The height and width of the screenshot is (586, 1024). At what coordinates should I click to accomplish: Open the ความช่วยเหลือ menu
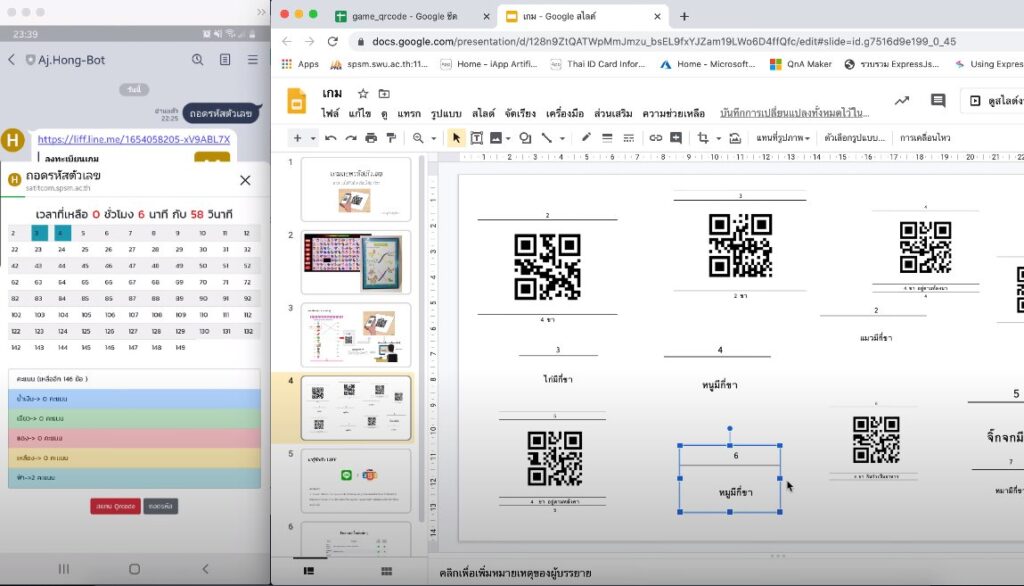coord(673,114)
